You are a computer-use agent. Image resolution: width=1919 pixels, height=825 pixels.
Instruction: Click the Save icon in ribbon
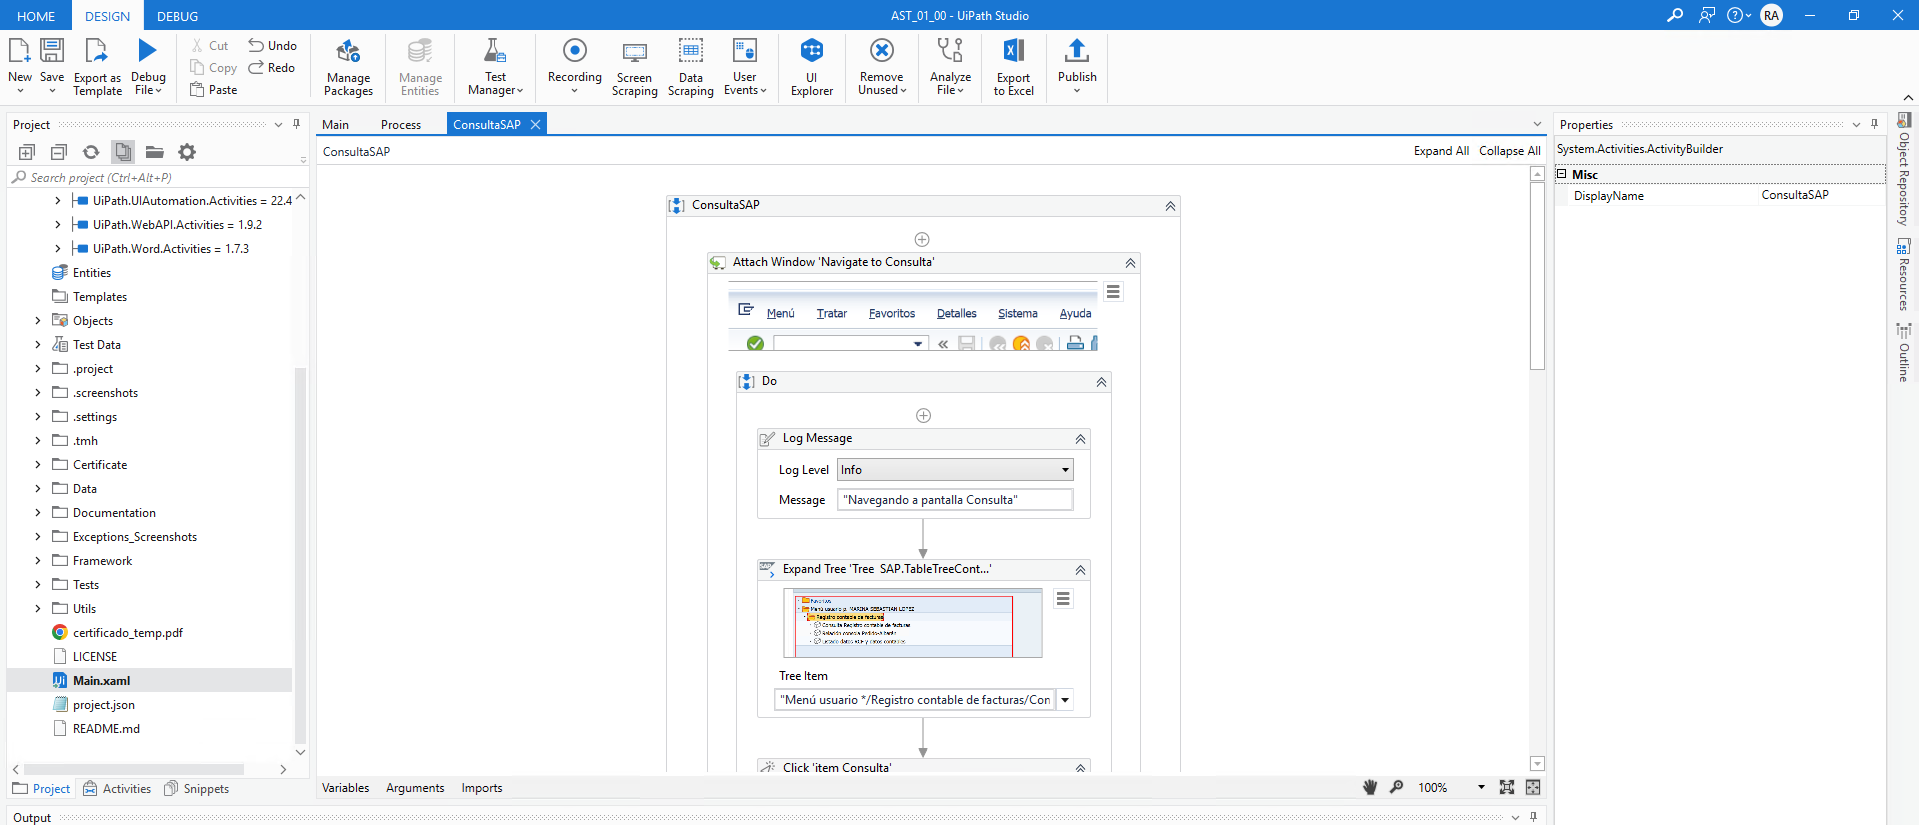point(52,50)
